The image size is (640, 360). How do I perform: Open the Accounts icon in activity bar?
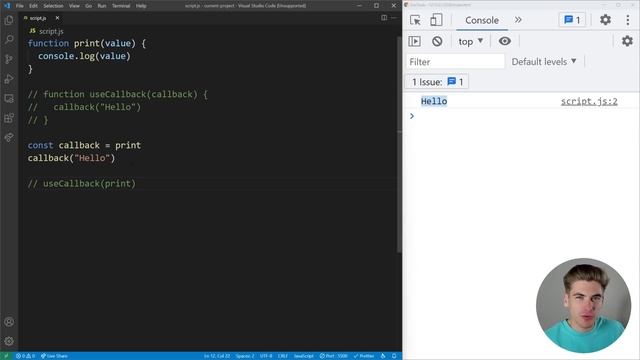click(9, 322)
